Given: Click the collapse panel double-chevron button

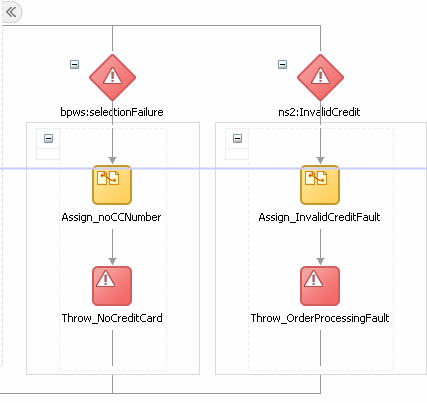Looking at the screenshot, I should (11, 12).
